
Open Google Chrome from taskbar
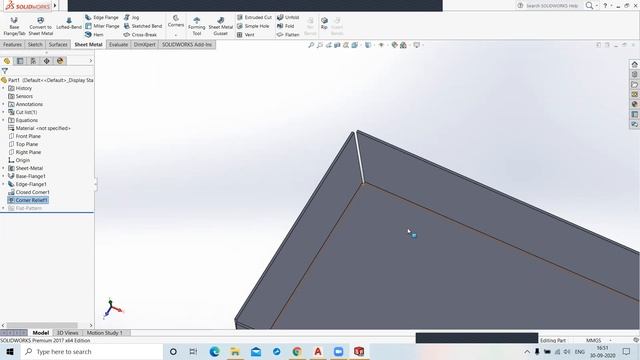click(297, 351)
